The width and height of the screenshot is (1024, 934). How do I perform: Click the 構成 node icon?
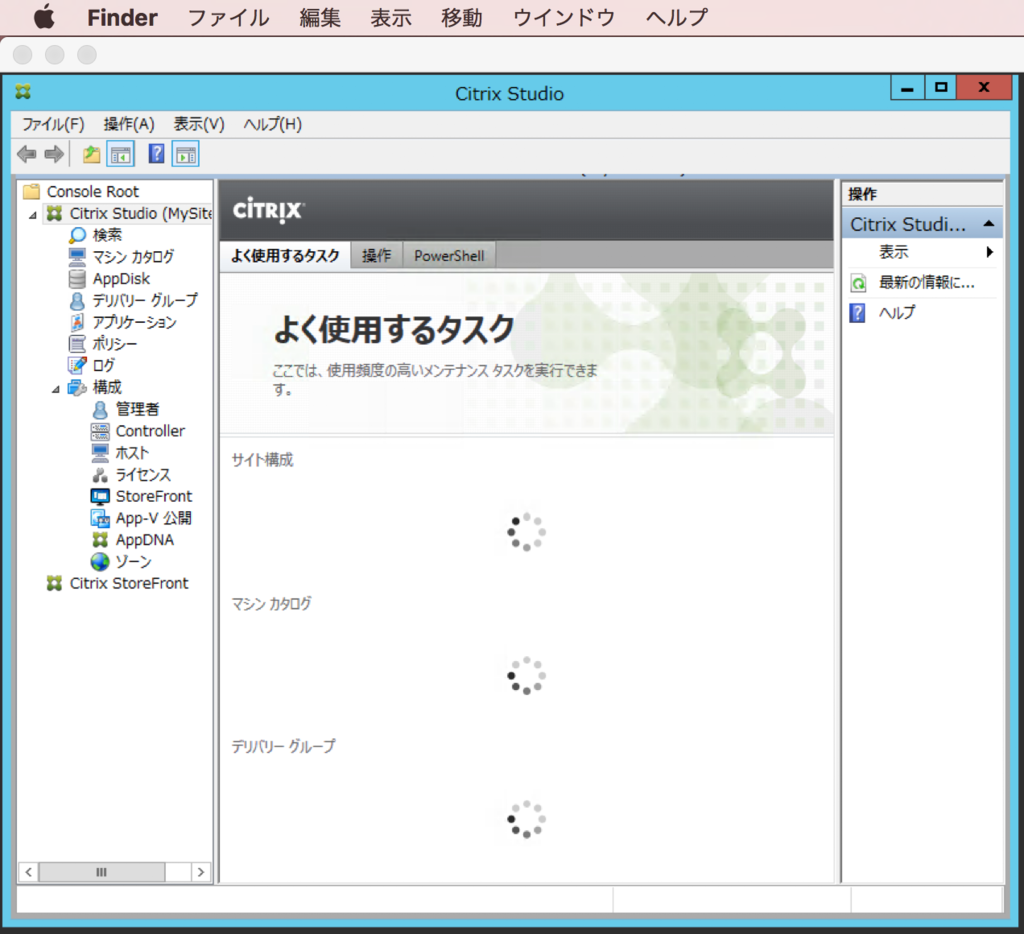click(77, 387)
